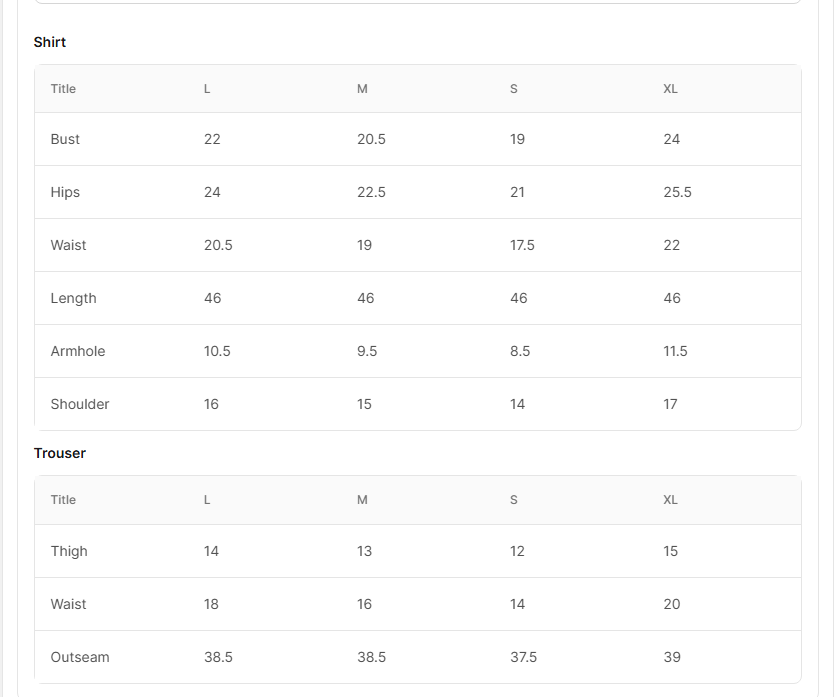Select Hips value 25.5 for size XL
The height and width of the screenshot is (697, 834).
coord(677,192)
